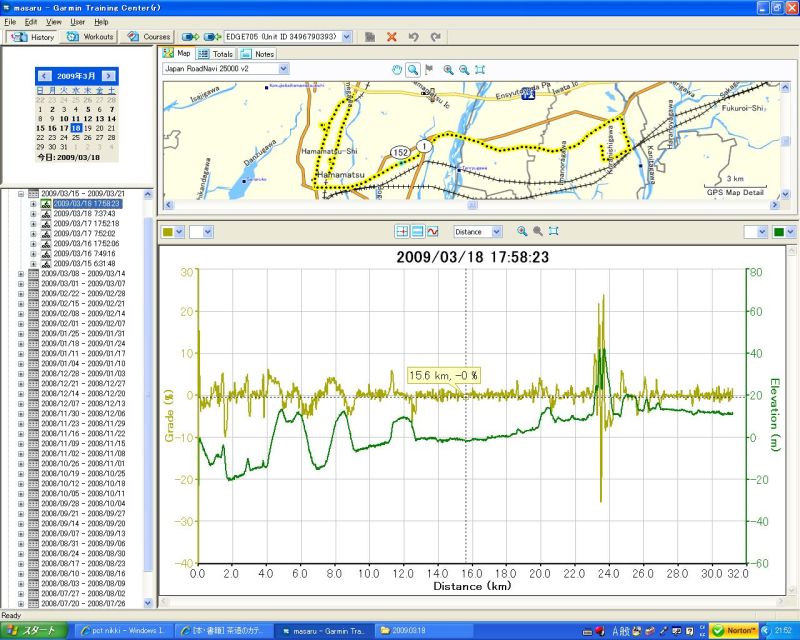Expand activity 2009/03/16 7:49:16
The image size is (800, 640).
pyautogui.click(x=33, y=254)
